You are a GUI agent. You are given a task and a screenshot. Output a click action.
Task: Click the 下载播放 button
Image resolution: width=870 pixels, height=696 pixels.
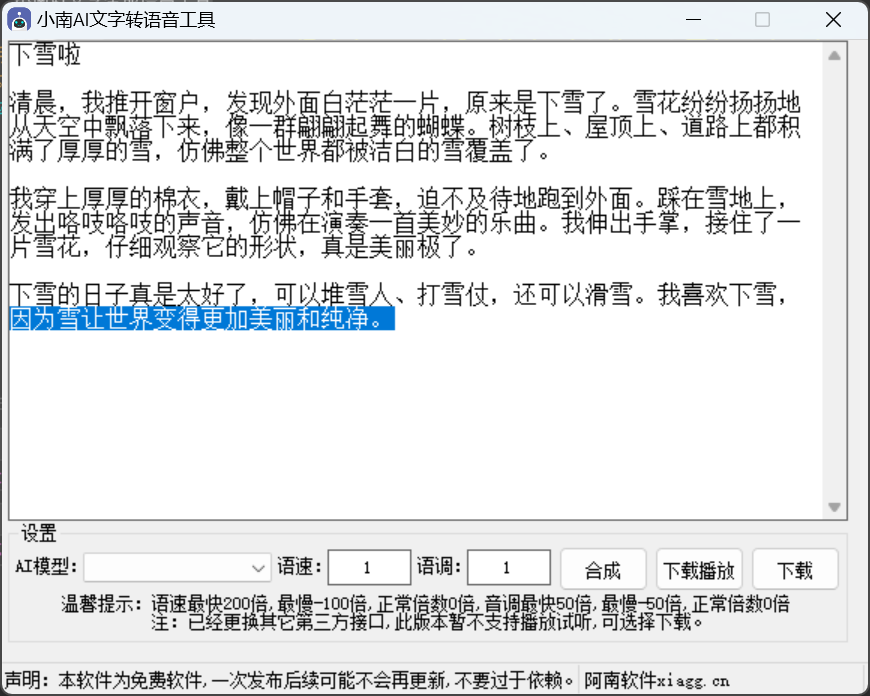point(699,569)
